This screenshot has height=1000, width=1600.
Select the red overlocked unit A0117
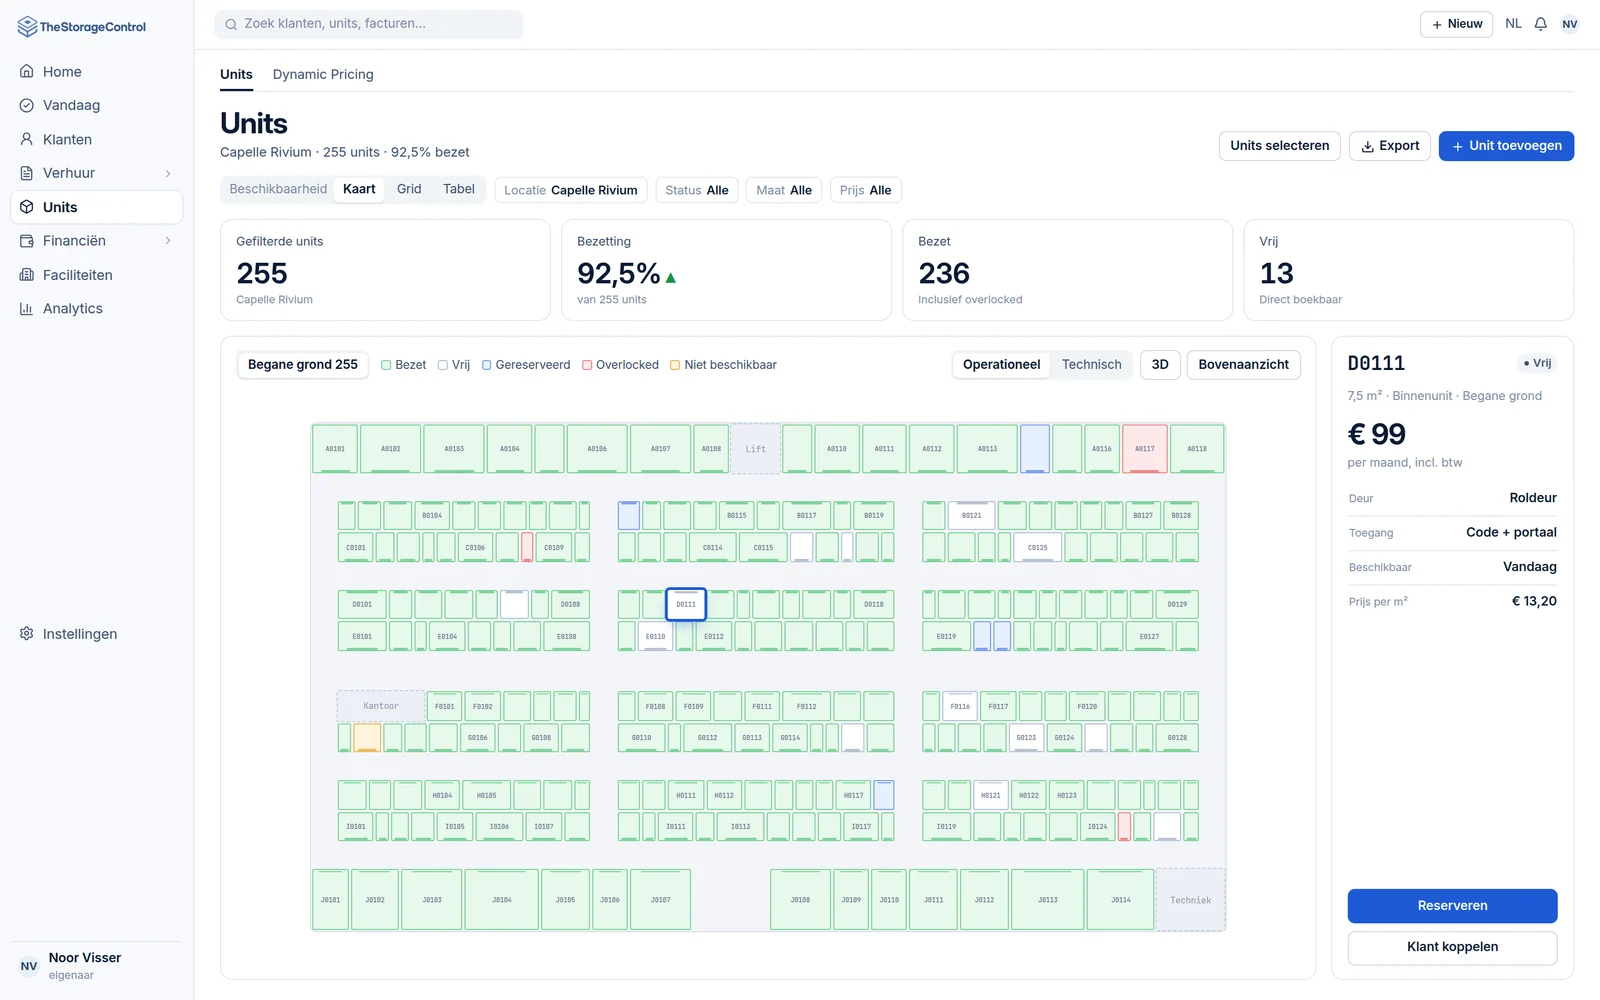tap(1145, 449)
